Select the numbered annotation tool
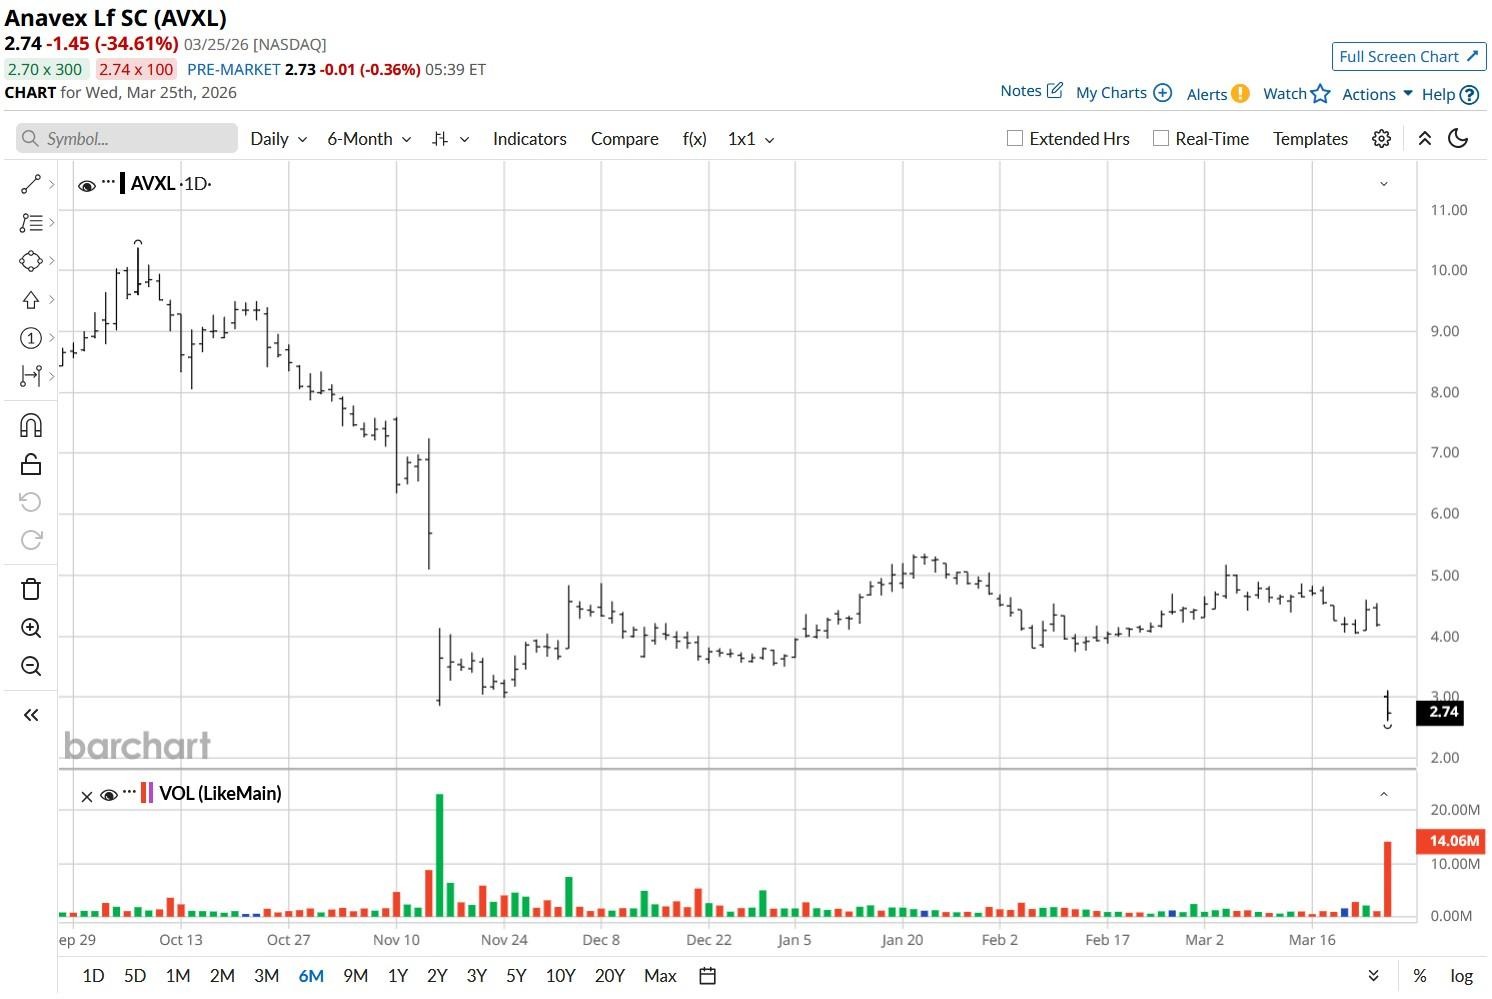This screenshot has width=1492, height=999. click(x=31, y=338)
